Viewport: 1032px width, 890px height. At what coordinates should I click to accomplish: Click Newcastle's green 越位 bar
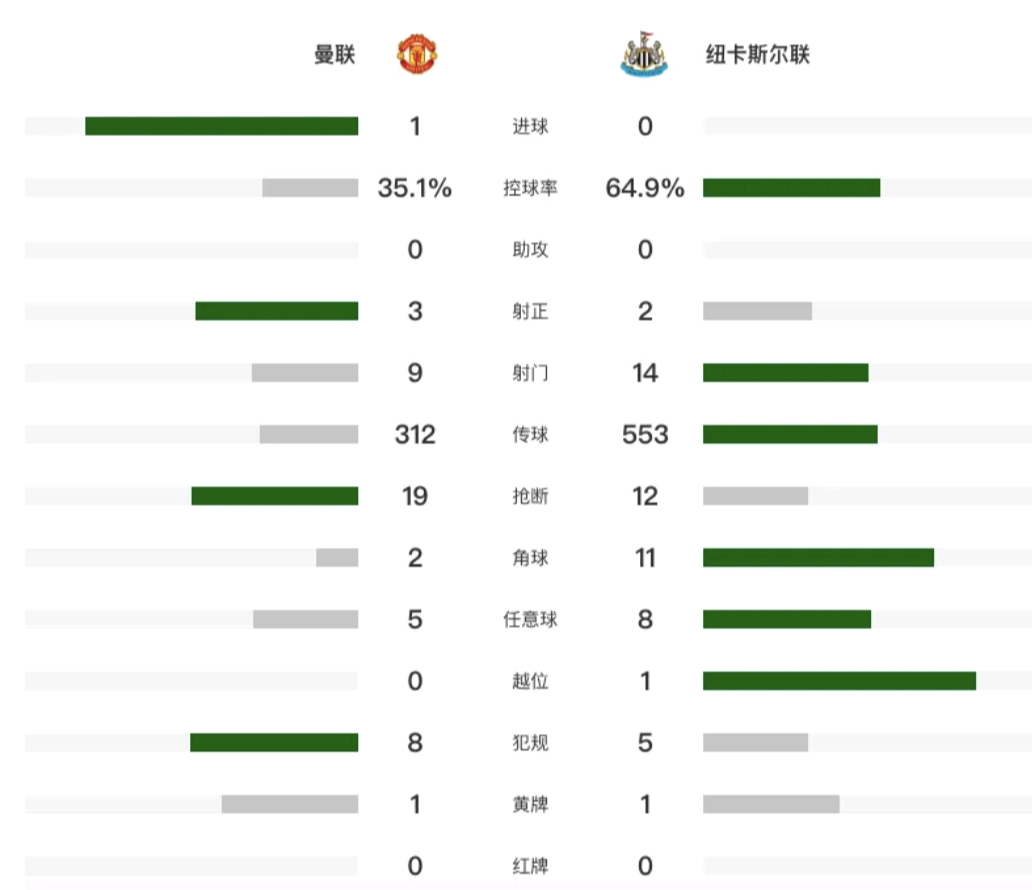tap(839, 681)
